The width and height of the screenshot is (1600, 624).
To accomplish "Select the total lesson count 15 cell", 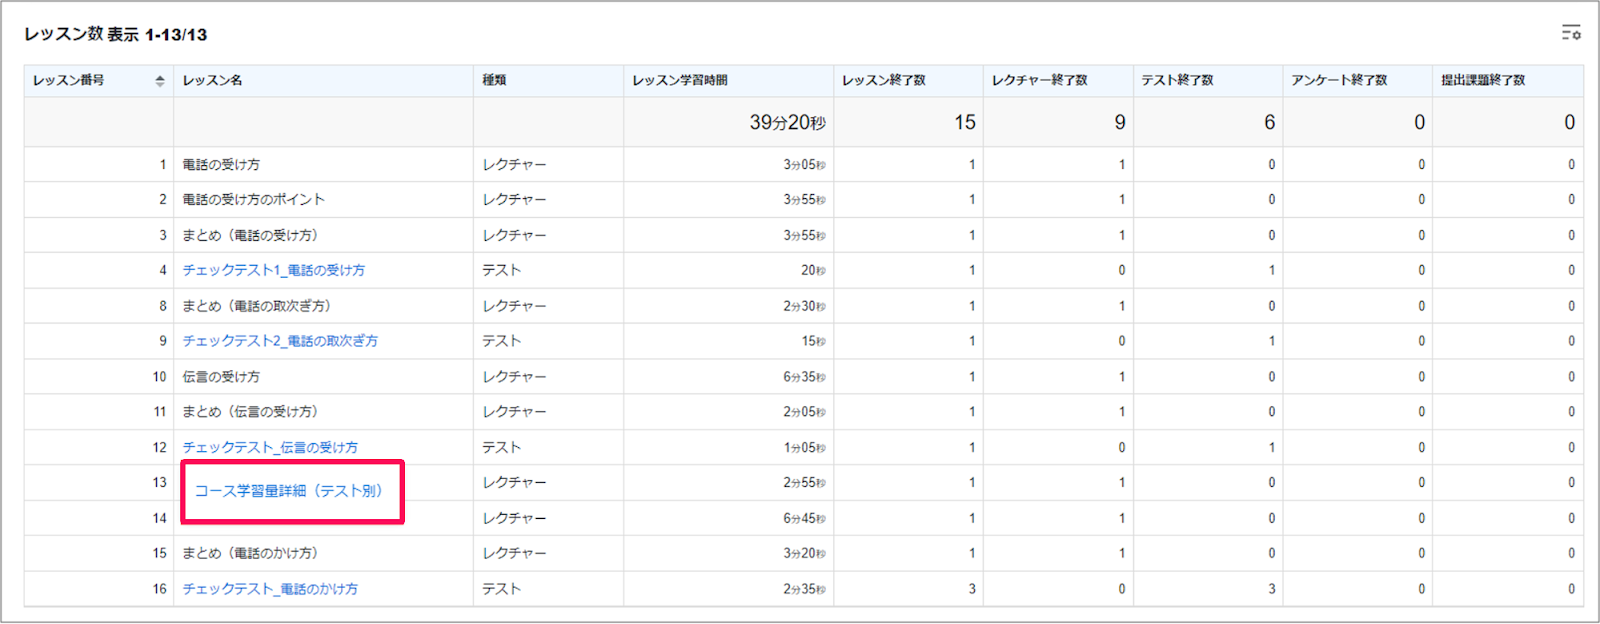I will [x=908, y=122].
